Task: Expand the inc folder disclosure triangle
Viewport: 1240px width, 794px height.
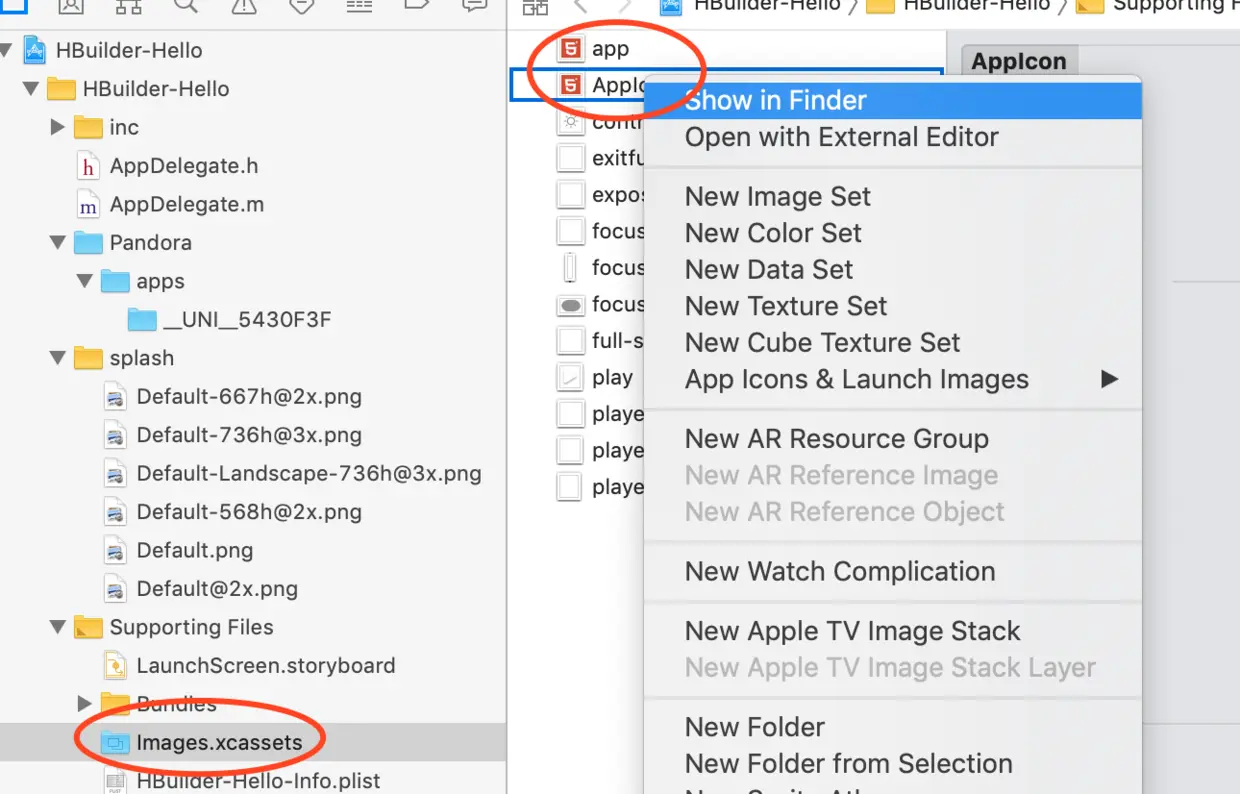Action: (x=57, y=127)
